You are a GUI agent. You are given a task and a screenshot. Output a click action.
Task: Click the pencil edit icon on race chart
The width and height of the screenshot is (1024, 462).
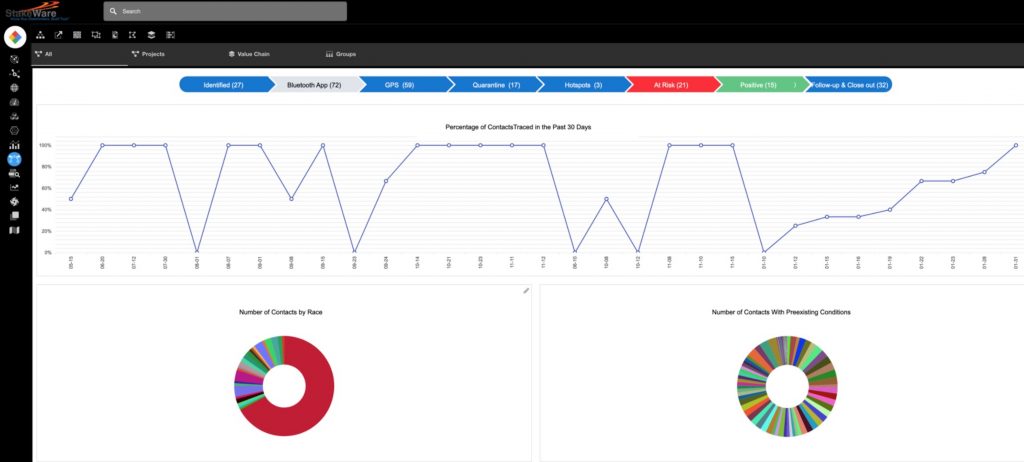pyautogui.click(x=526, y=291)
